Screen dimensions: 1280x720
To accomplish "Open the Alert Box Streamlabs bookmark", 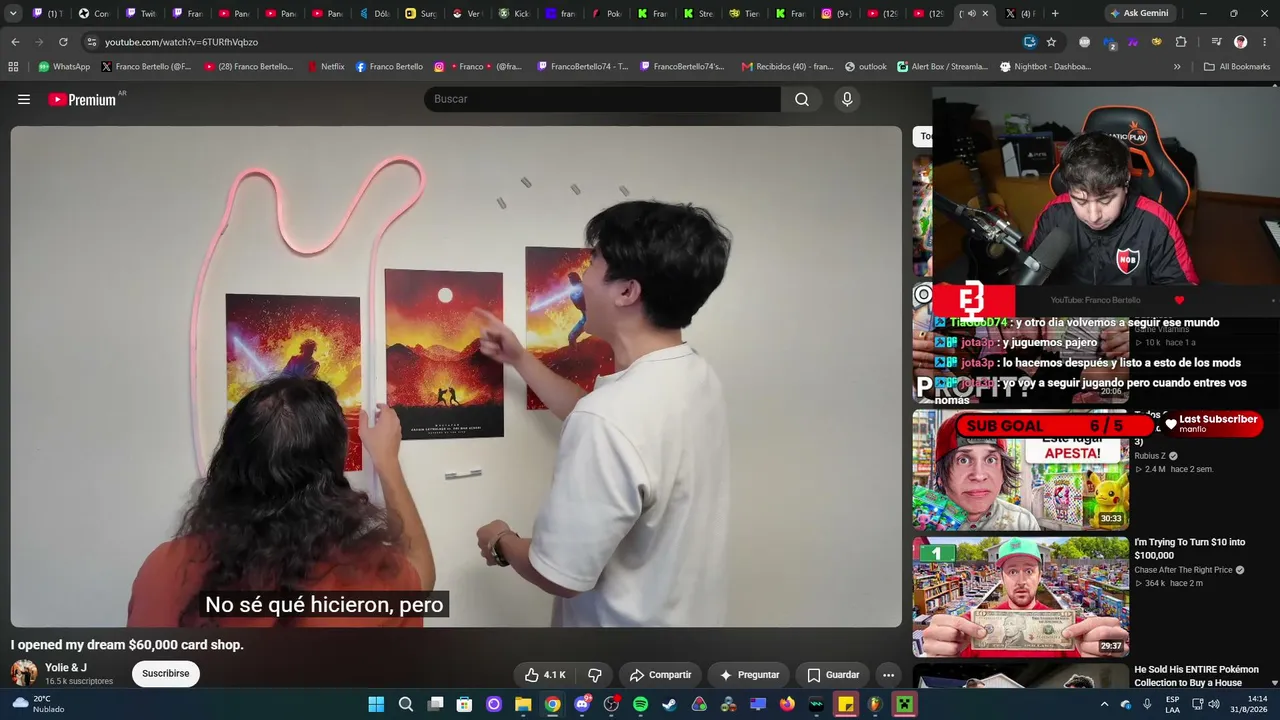I will click(x=943, y=67).
